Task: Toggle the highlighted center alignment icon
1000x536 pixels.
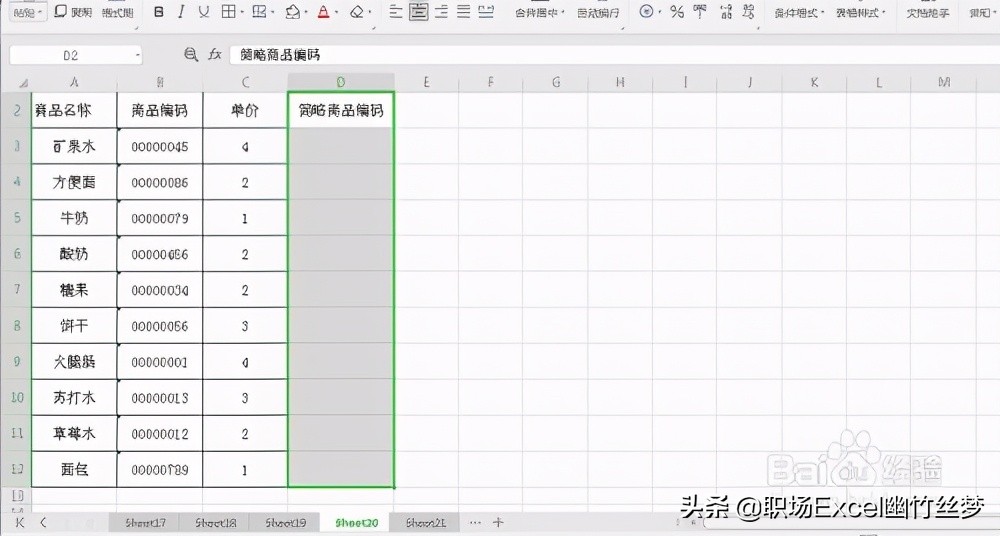Action: pyautogui.click(x=418, y=11)
